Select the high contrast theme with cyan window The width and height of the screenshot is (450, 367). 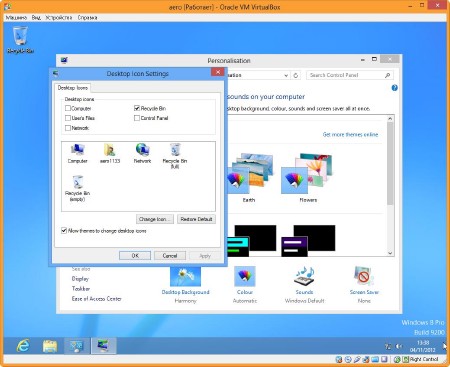(252, 240)
